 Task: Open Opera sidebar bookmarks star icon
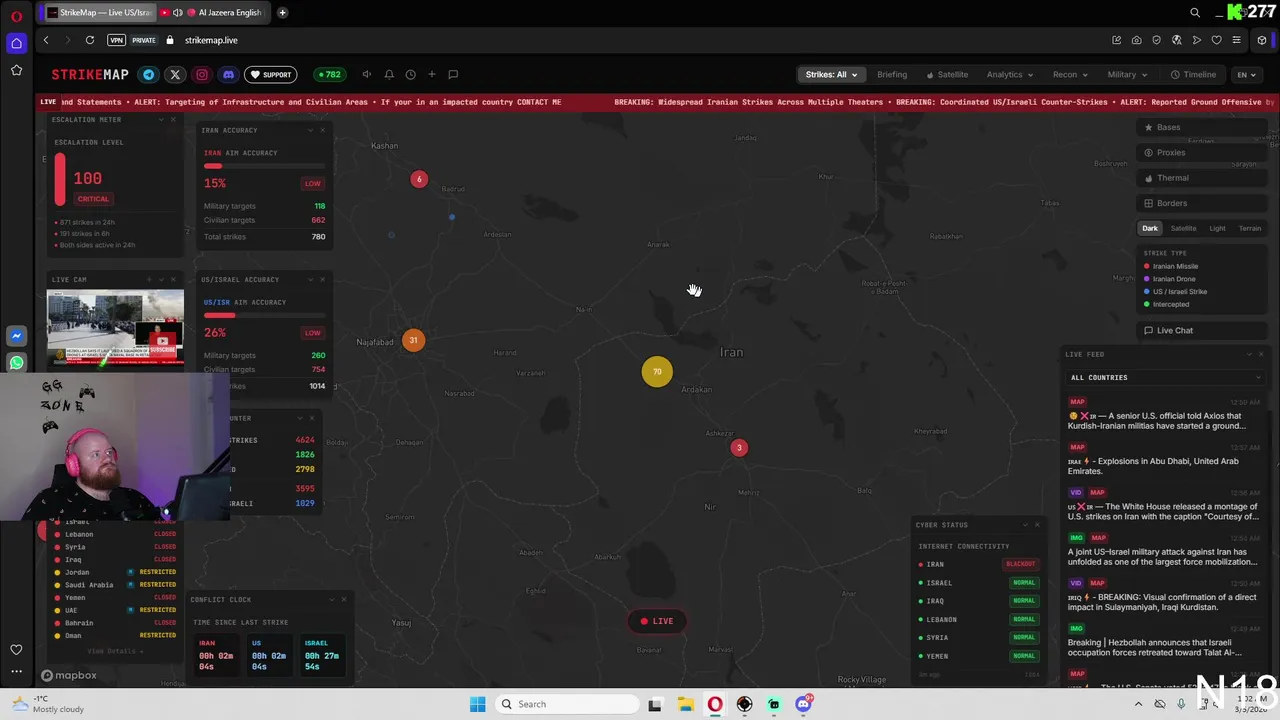(x=16, y=70)
